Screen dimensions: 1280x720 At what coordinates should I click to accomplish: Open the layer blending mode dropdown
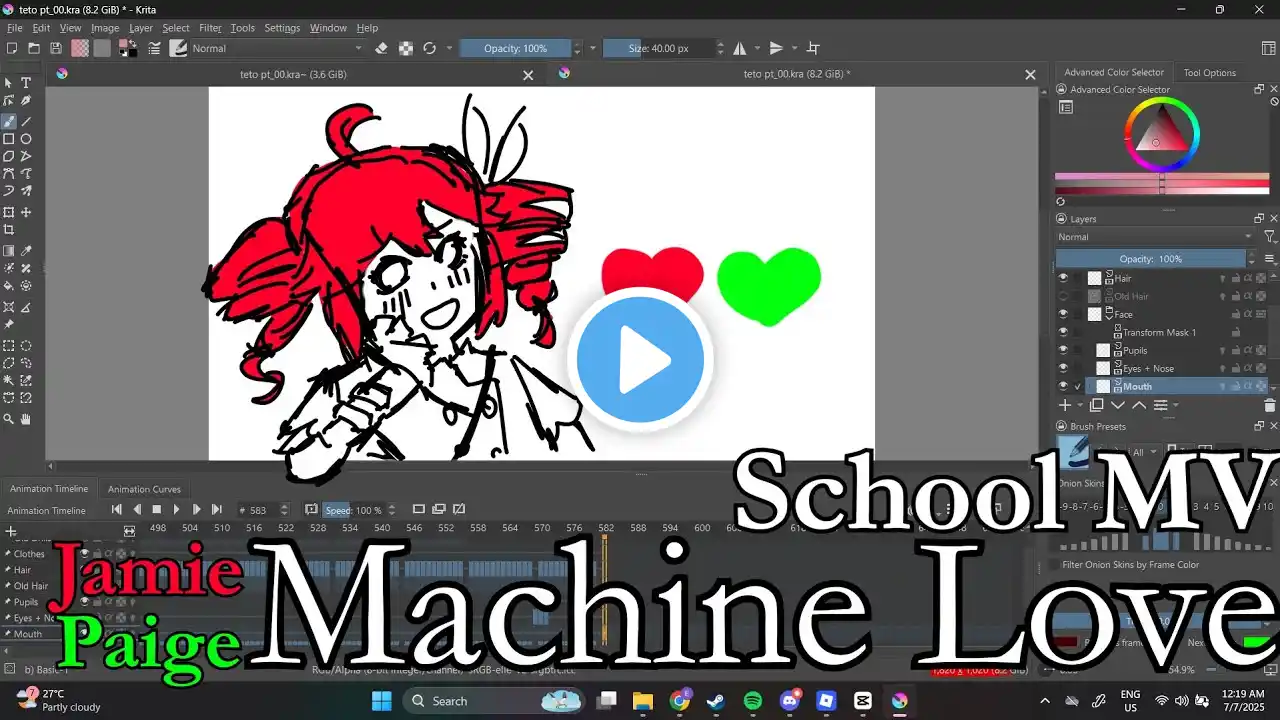pyautogui.click(x=1156, y=237)
